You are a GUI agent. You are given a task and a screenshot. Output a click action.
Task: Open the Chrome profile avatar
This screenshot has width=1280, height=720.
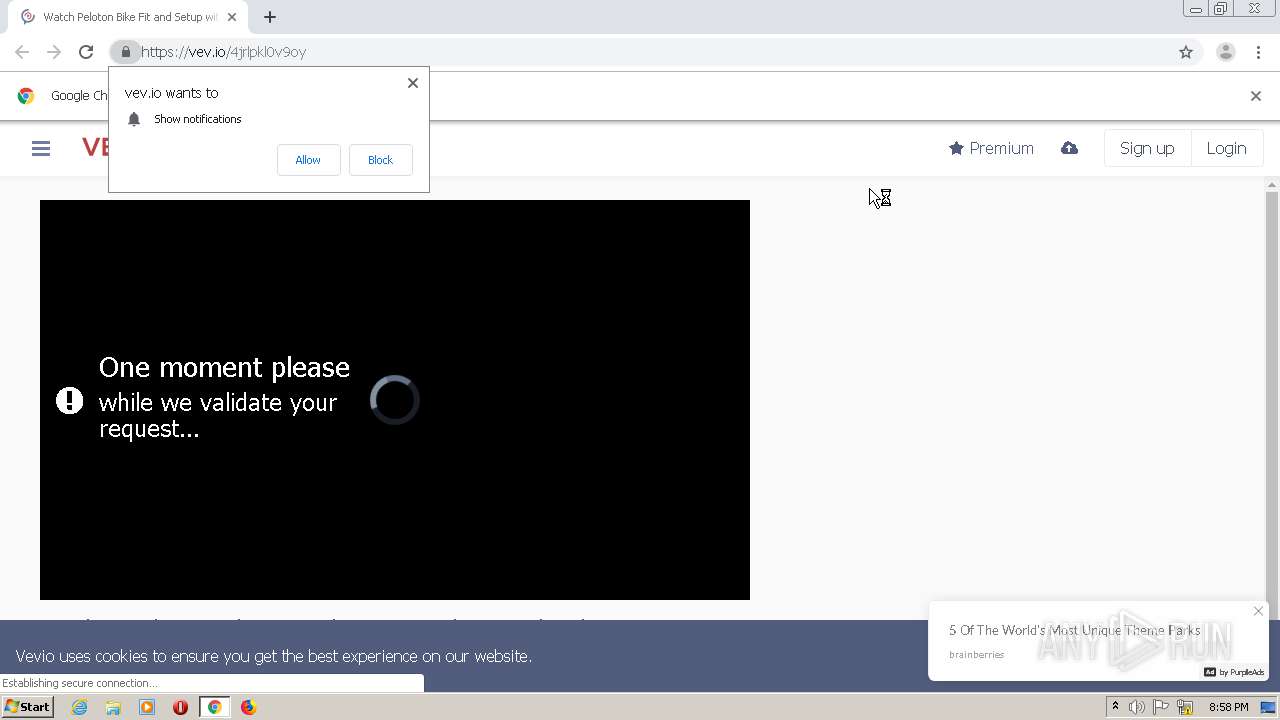point(1225,52)
